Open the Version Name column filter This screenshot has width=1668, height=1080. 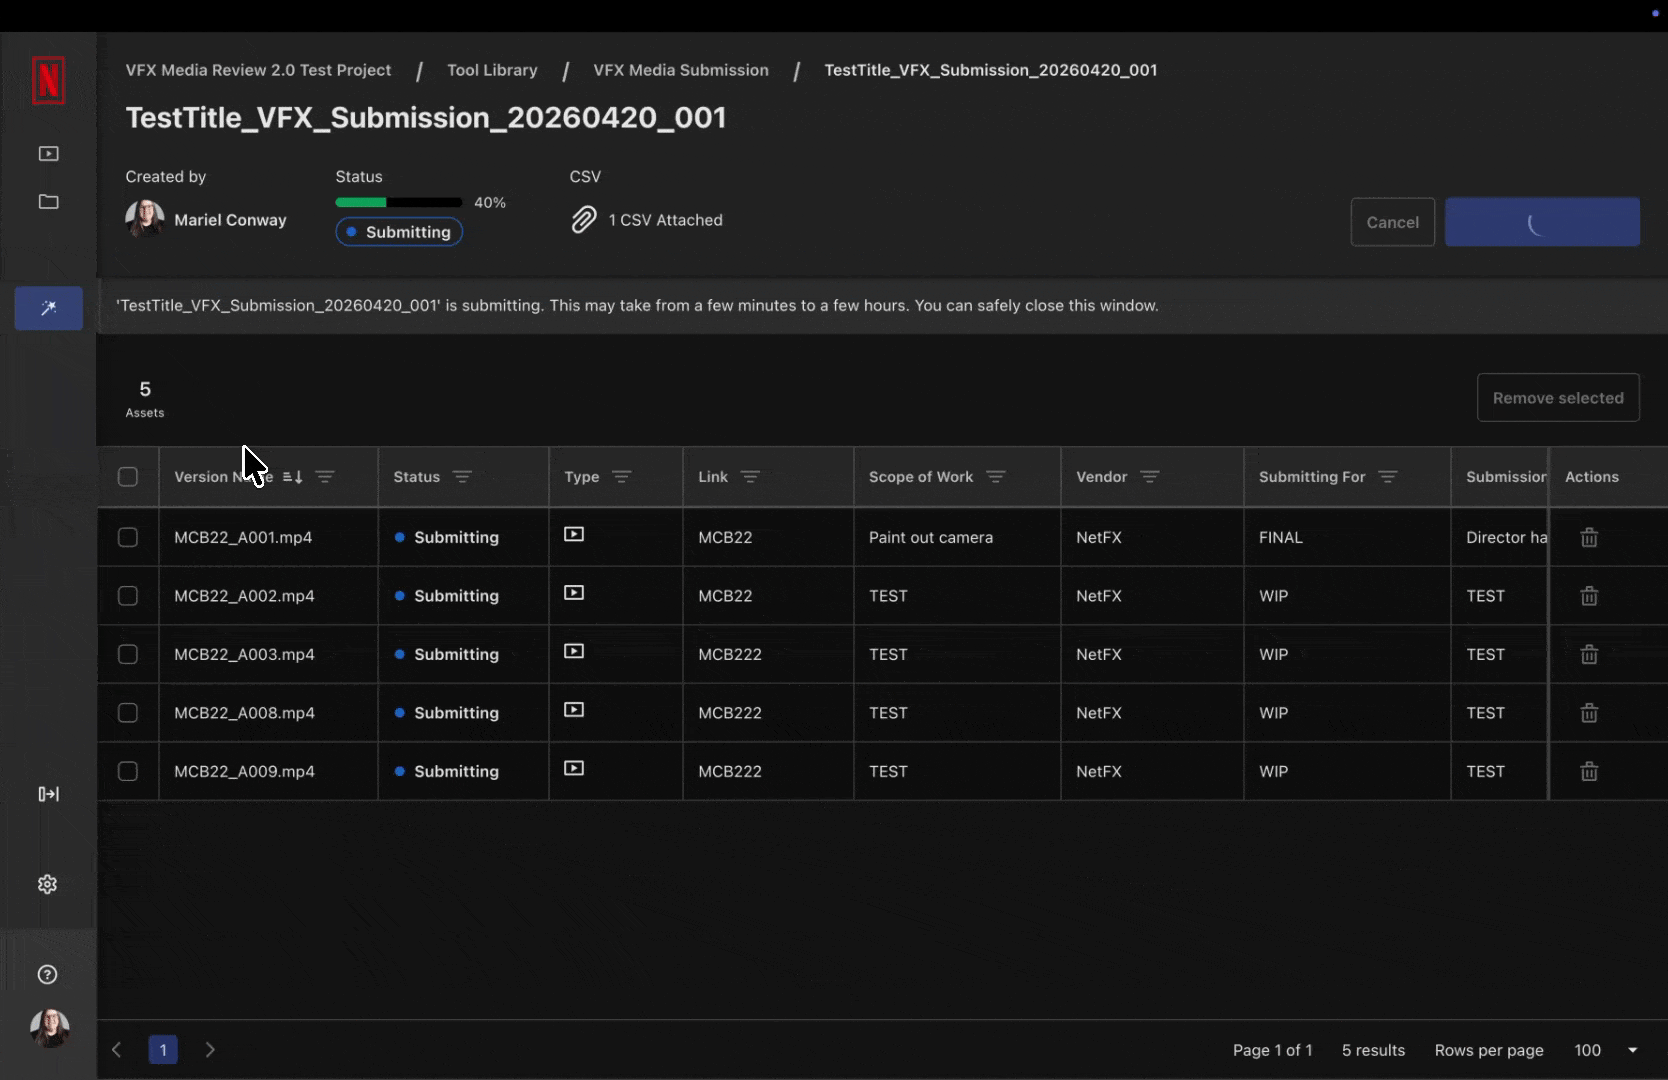point(325,477)
